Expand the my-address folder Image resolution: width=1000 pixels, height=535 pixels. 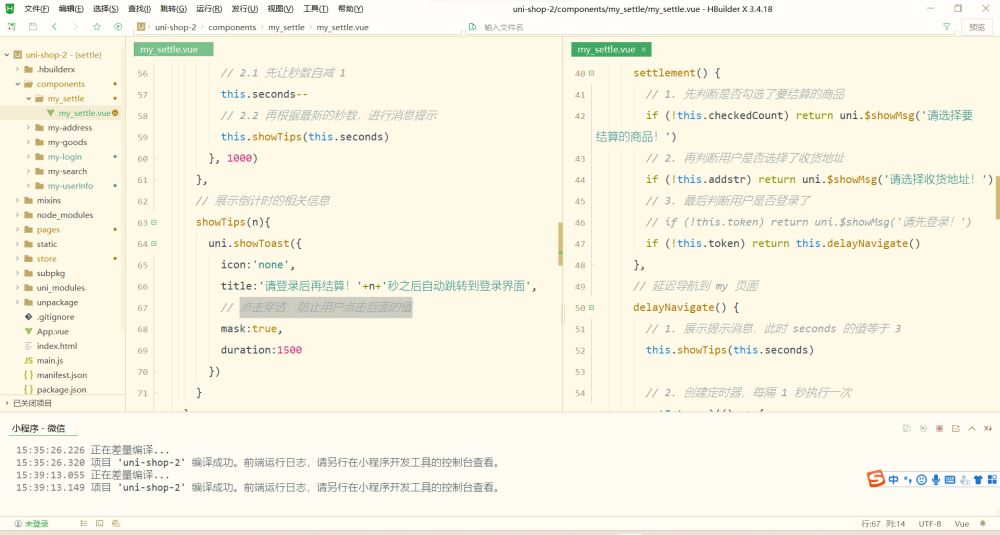28,128
